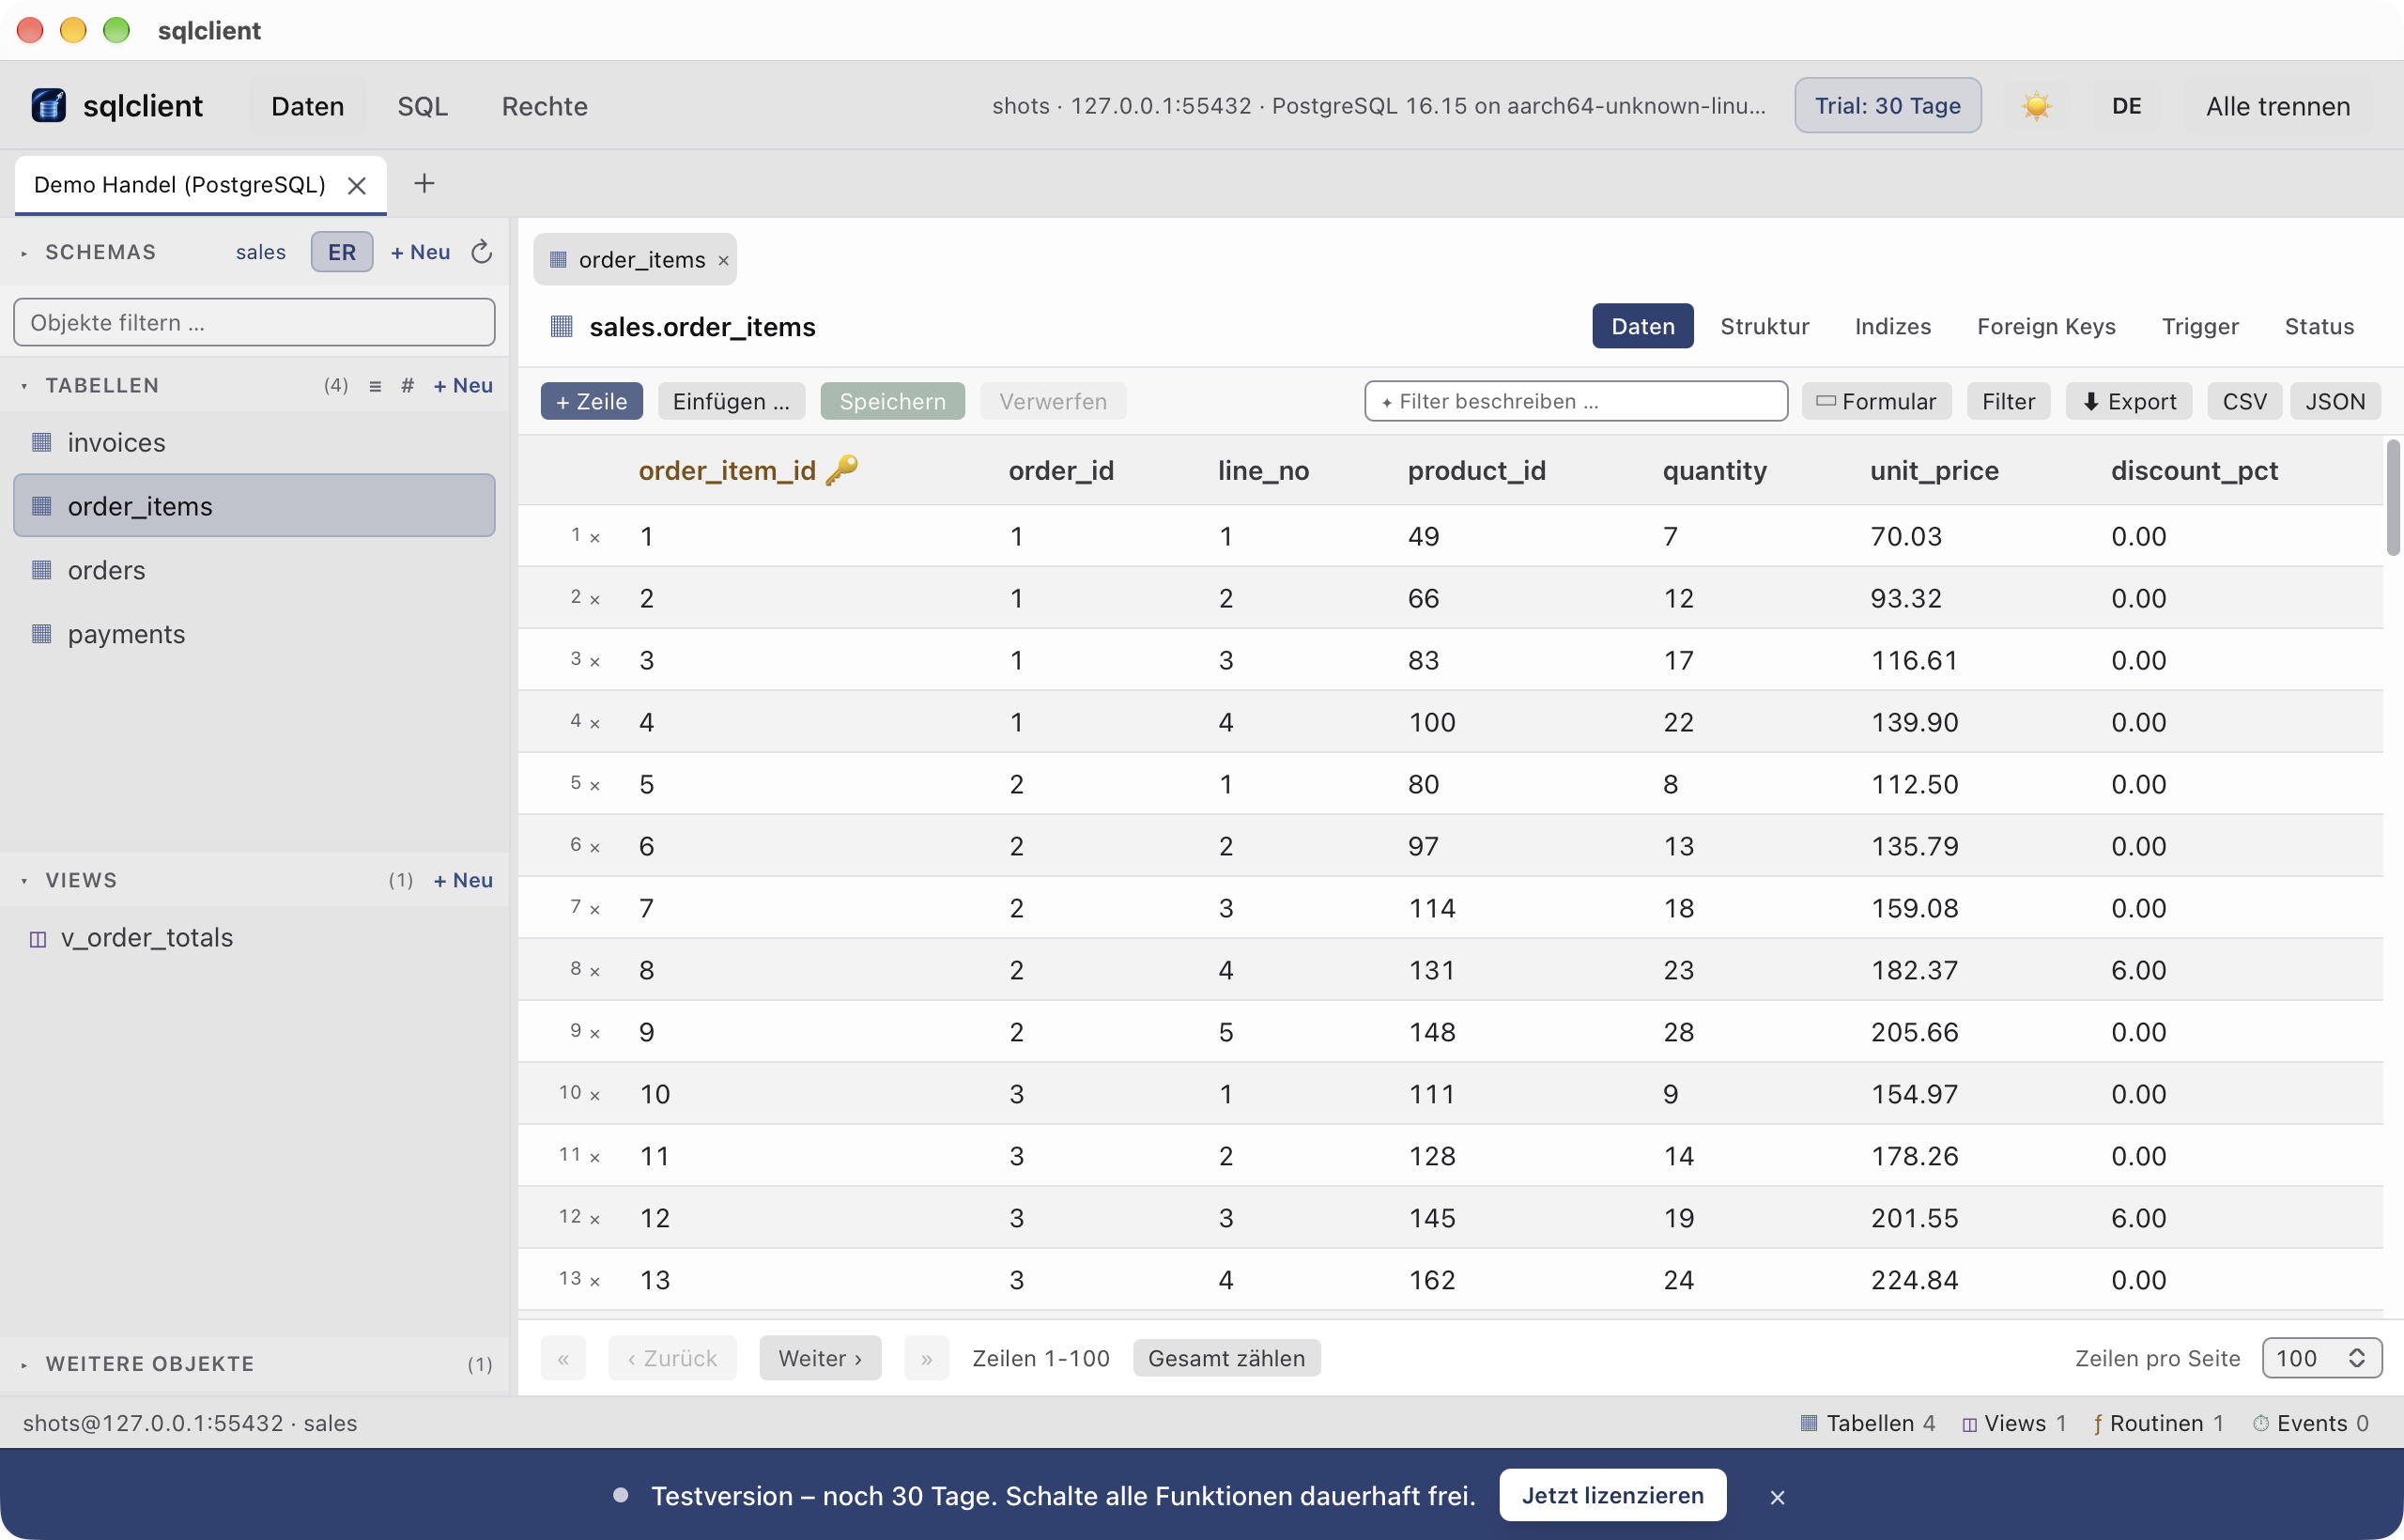This screenshot has width=2404, height=1540.
Task: Click Jetzt lizenzieren button
Action: pos(1612,1496)
